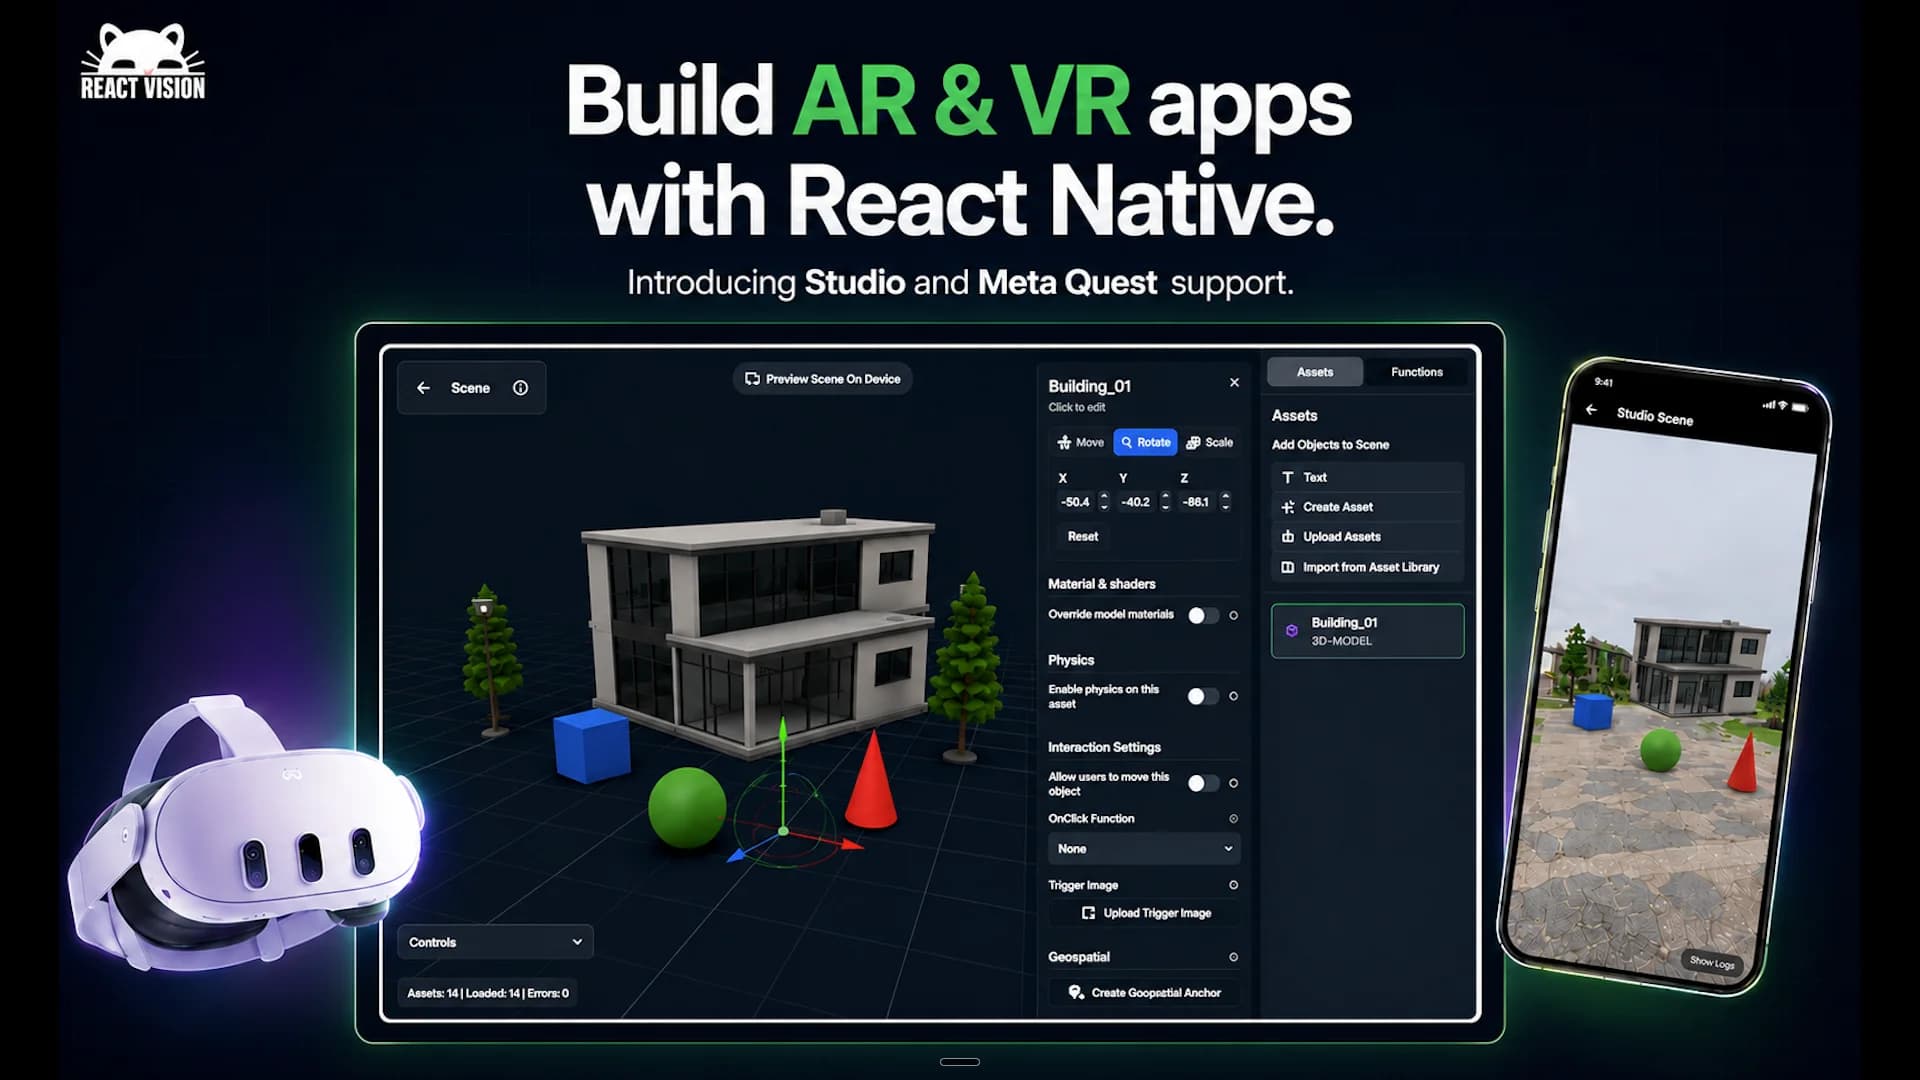Click info icon next to Override model materials
Image resolution: width=1920 pixels, height=1080 pixels.
click(1234, 615)
